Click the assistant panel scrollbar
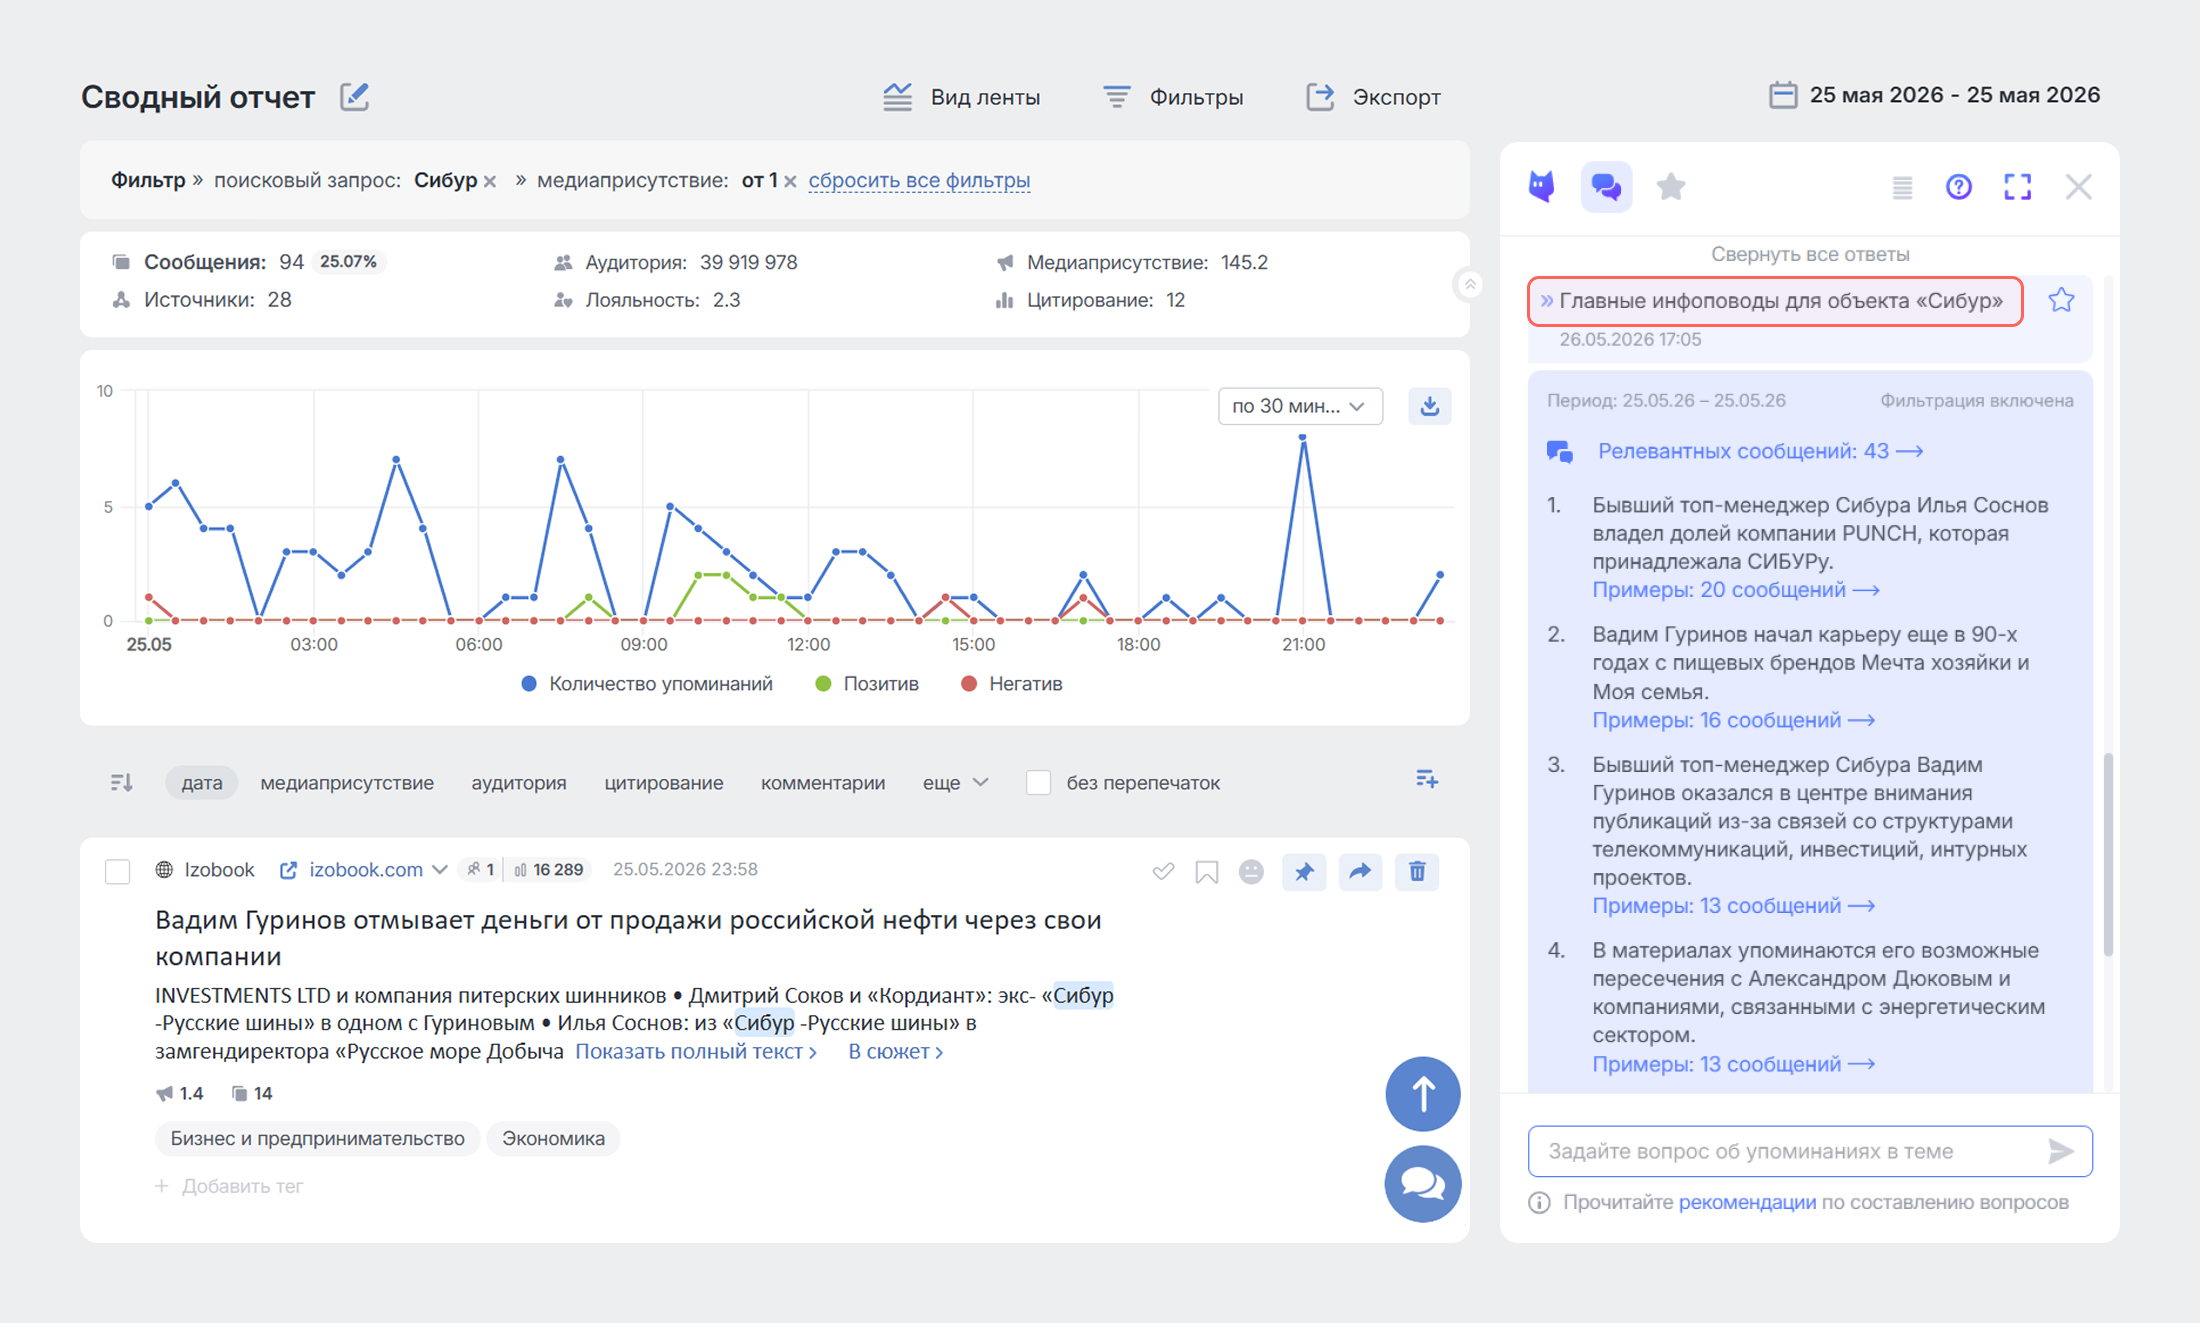The height and width of the screenshot is (1323, 2200). click(x=2108, y=855)
